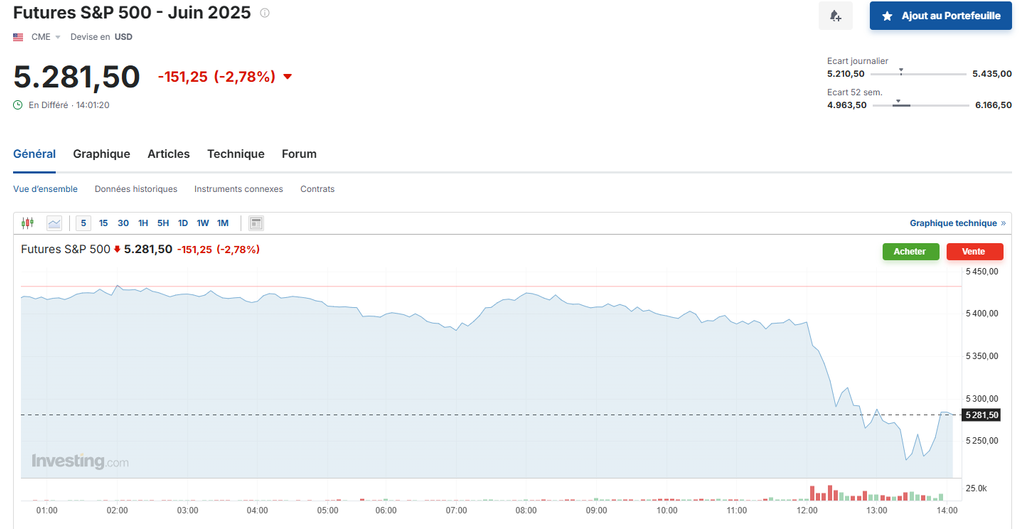Open the Graphique tab

click(x=101, y=154)
